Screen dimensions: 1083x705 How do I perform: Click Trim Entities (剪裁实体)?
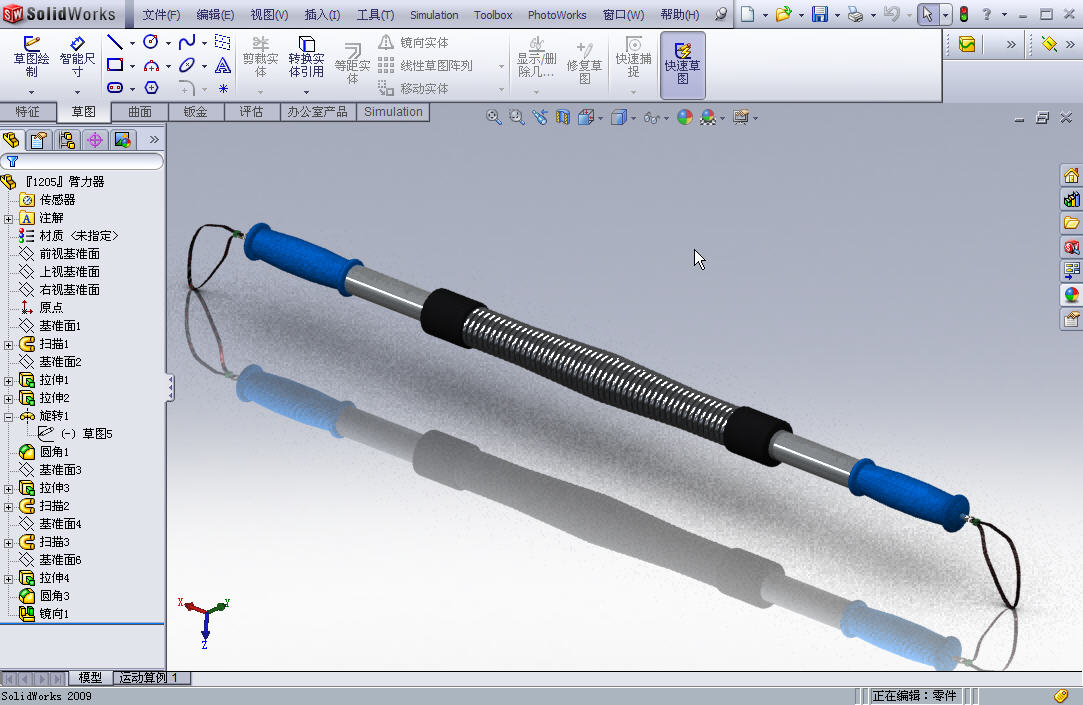coord(260,59)
